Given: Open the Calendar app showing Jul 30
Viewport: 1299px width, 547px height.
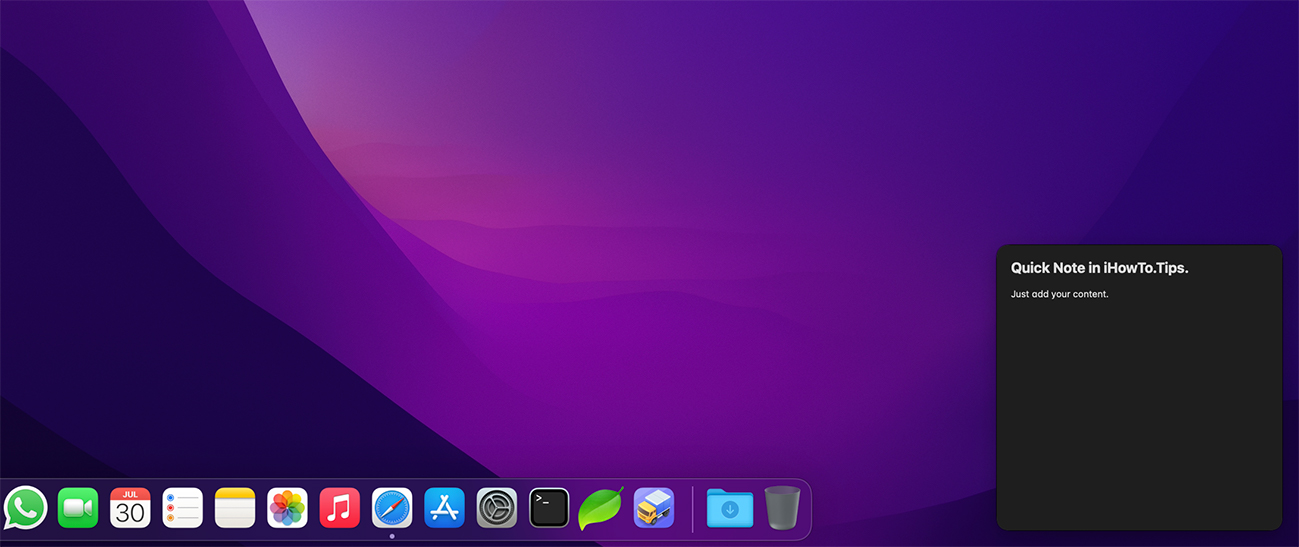Looking at the screenshot, I should 130,508.
